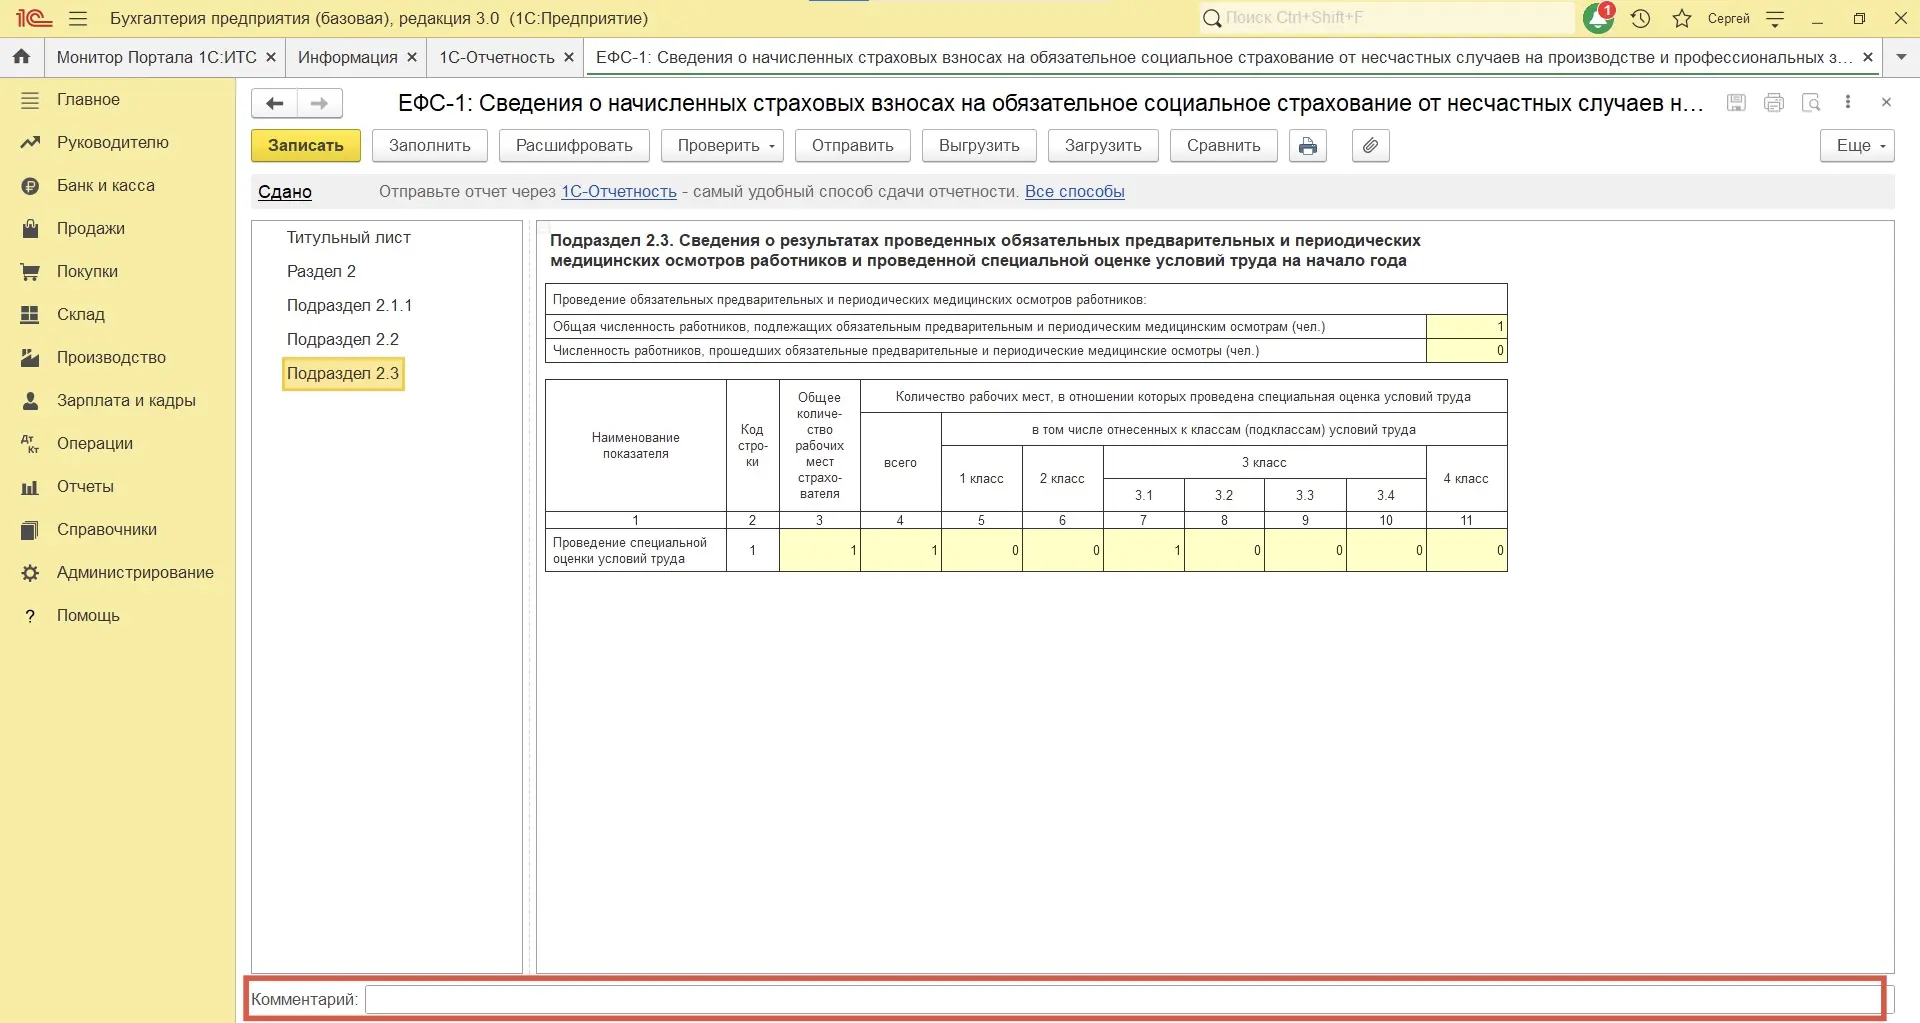Select the 3.1 class cell with value 1
The height and width of the screenshot is (1023, 1920).
click(1144, 551)
